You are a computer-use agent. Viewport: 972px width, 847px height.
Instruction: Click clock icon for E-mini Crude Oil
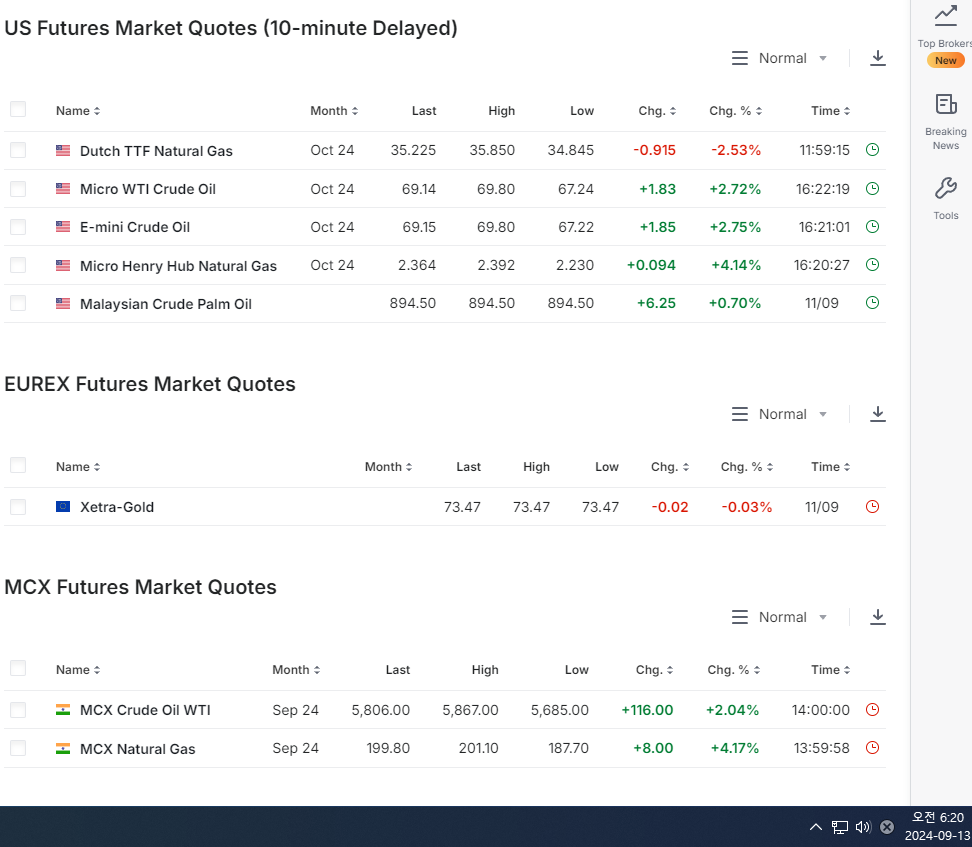click(872, 226)
